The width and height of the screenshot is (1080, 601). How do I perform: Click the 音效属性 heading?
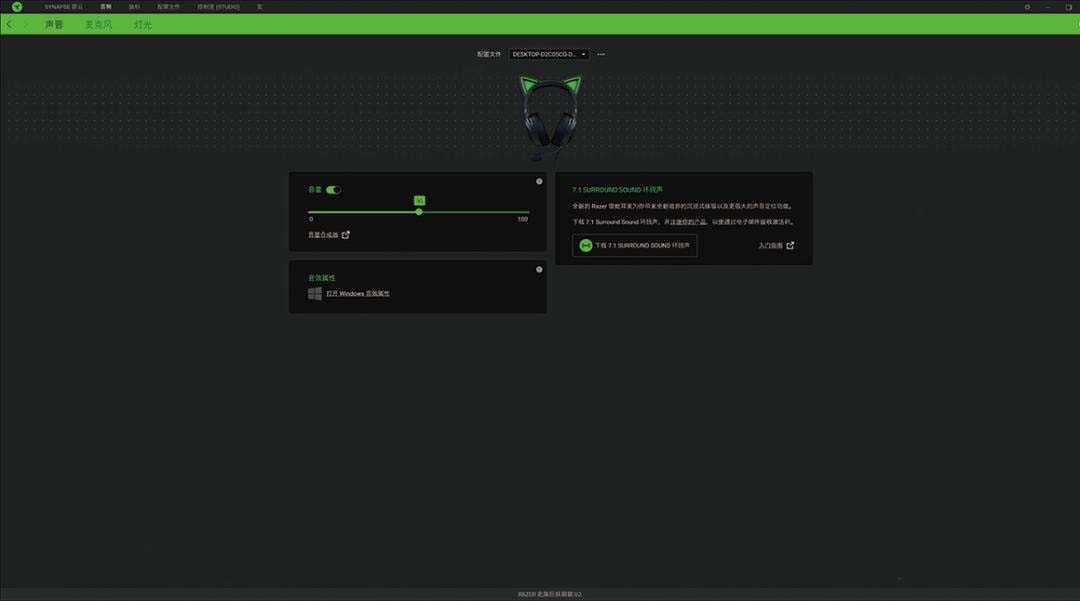coord(322,278)
